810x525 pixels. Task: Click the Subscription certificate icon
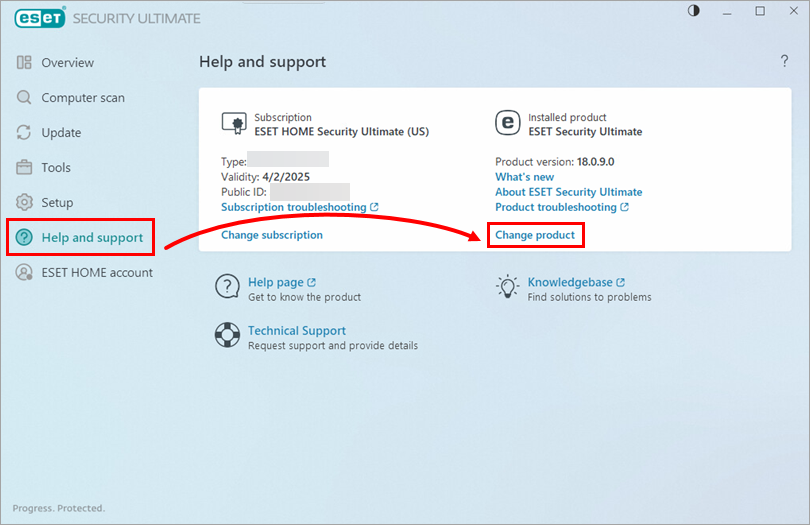click(234, 123)
